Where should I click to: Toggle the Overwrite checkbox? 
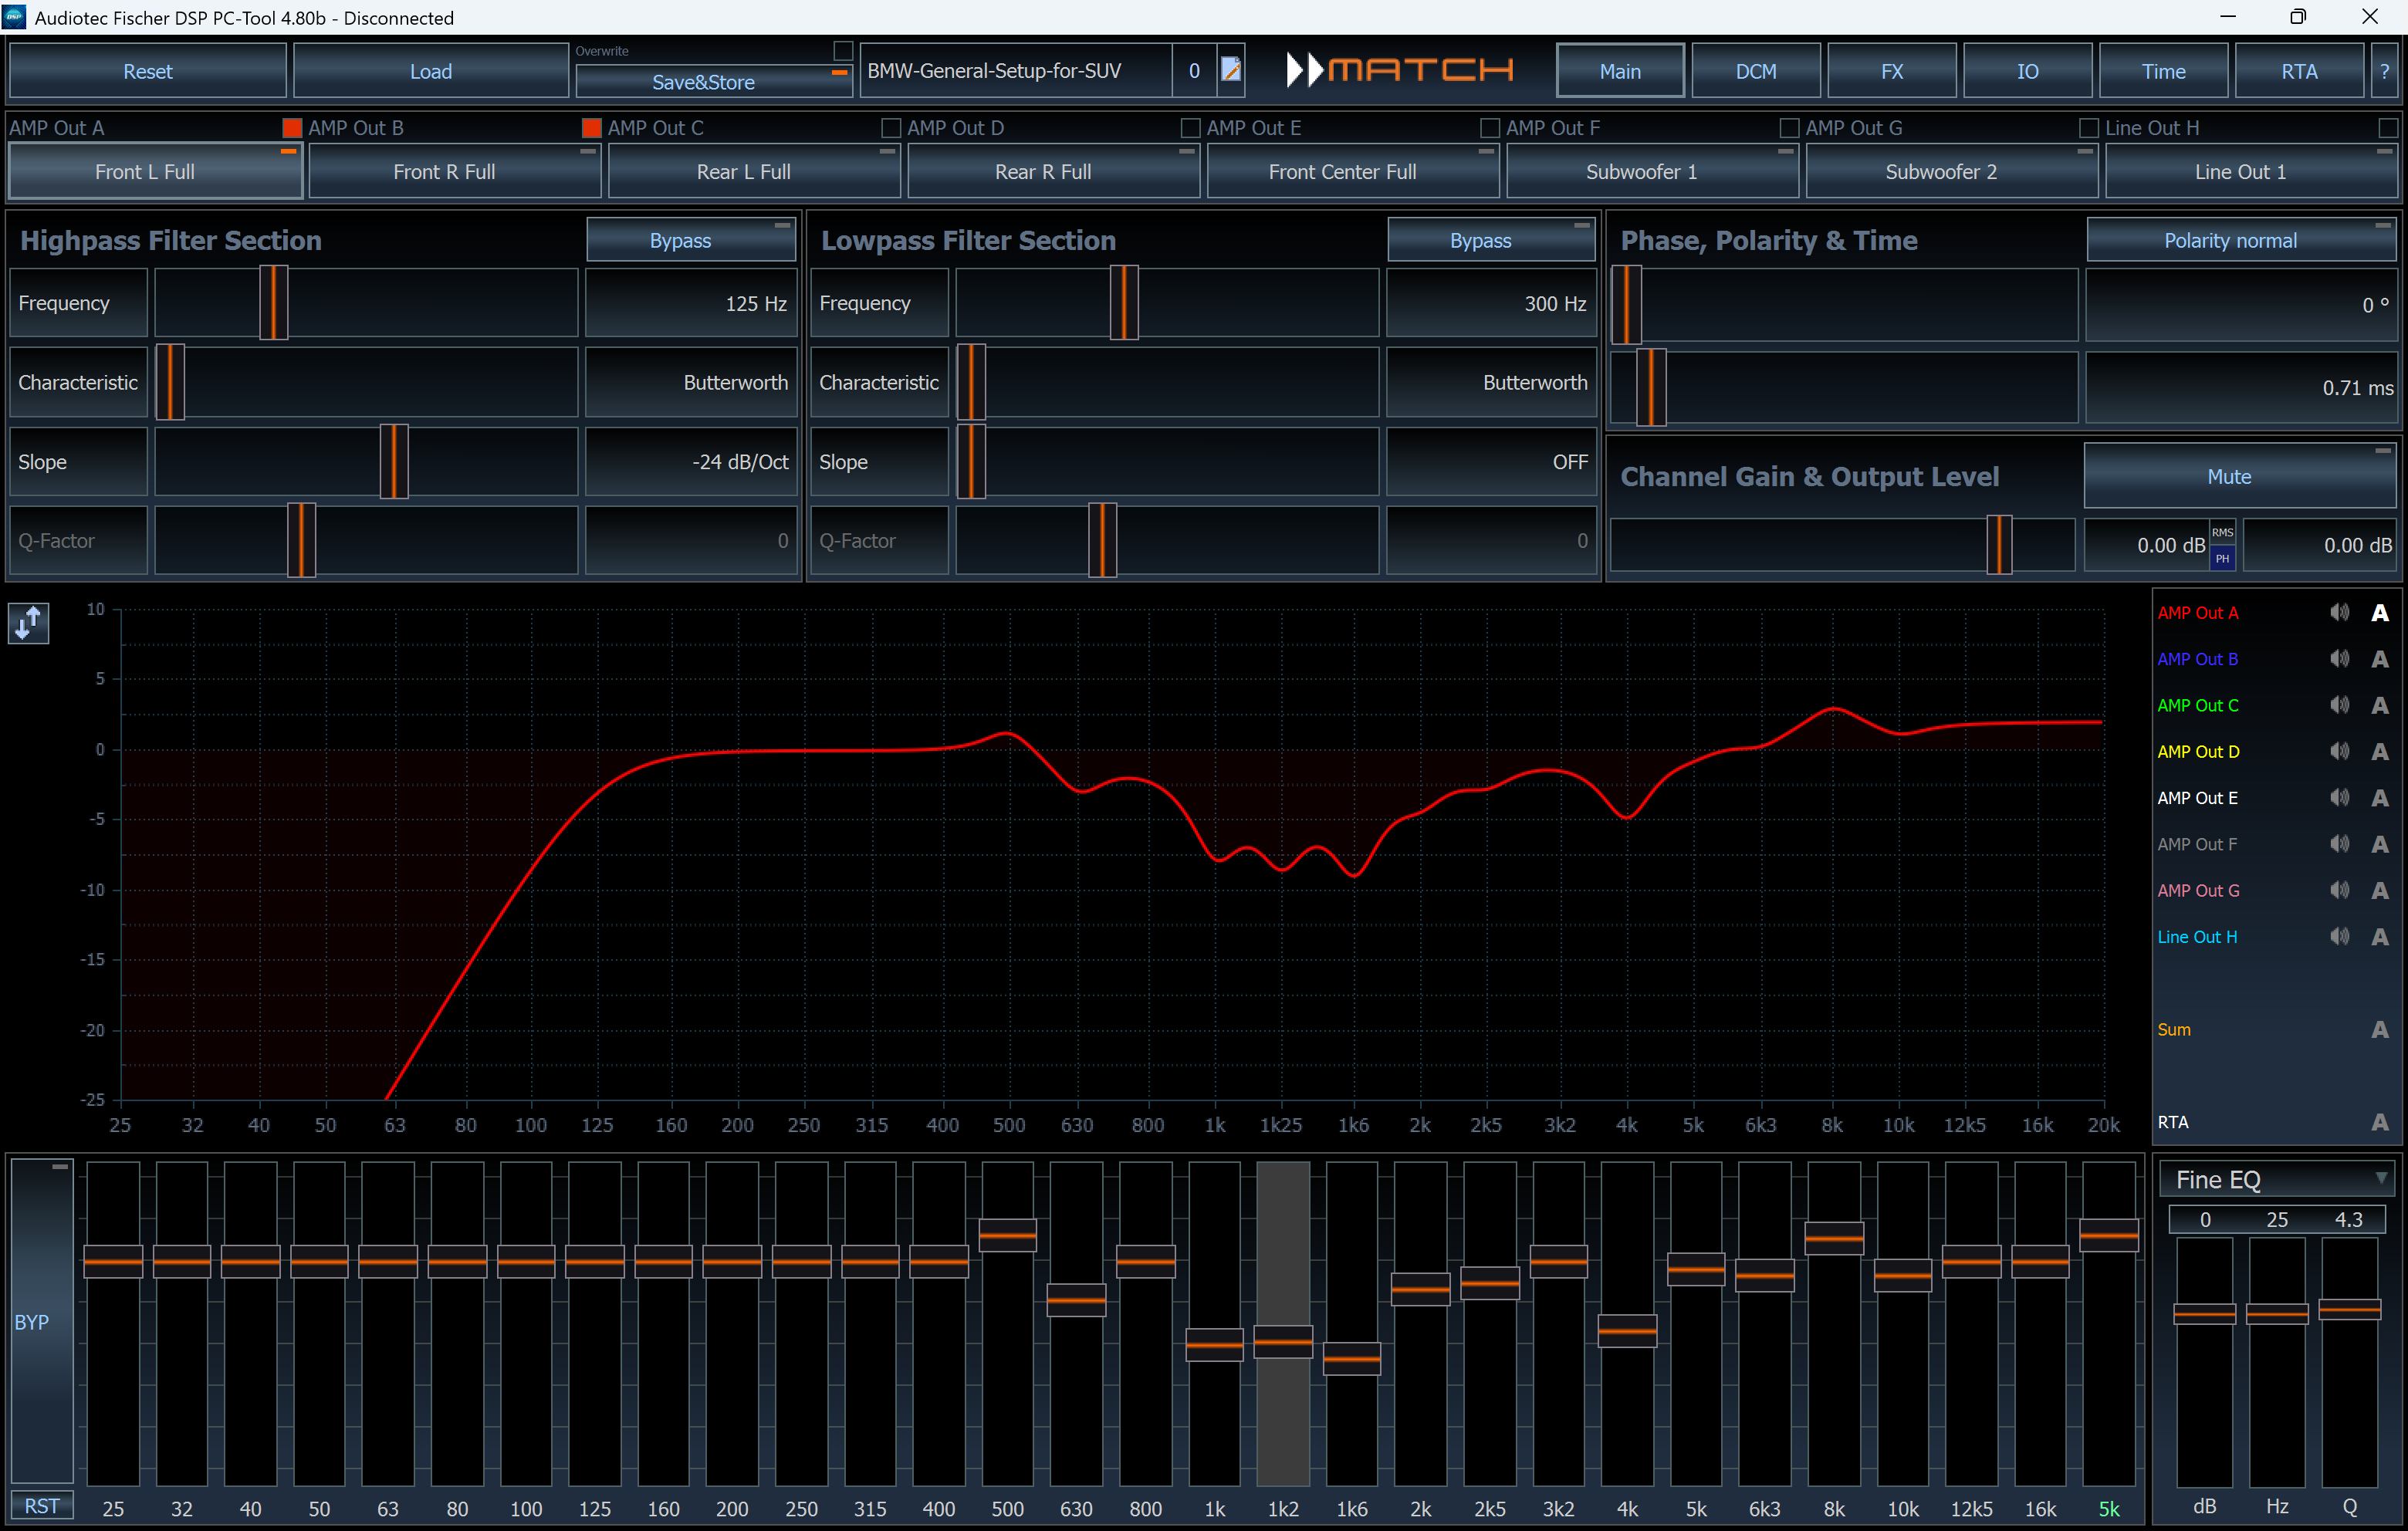(843, 50)
